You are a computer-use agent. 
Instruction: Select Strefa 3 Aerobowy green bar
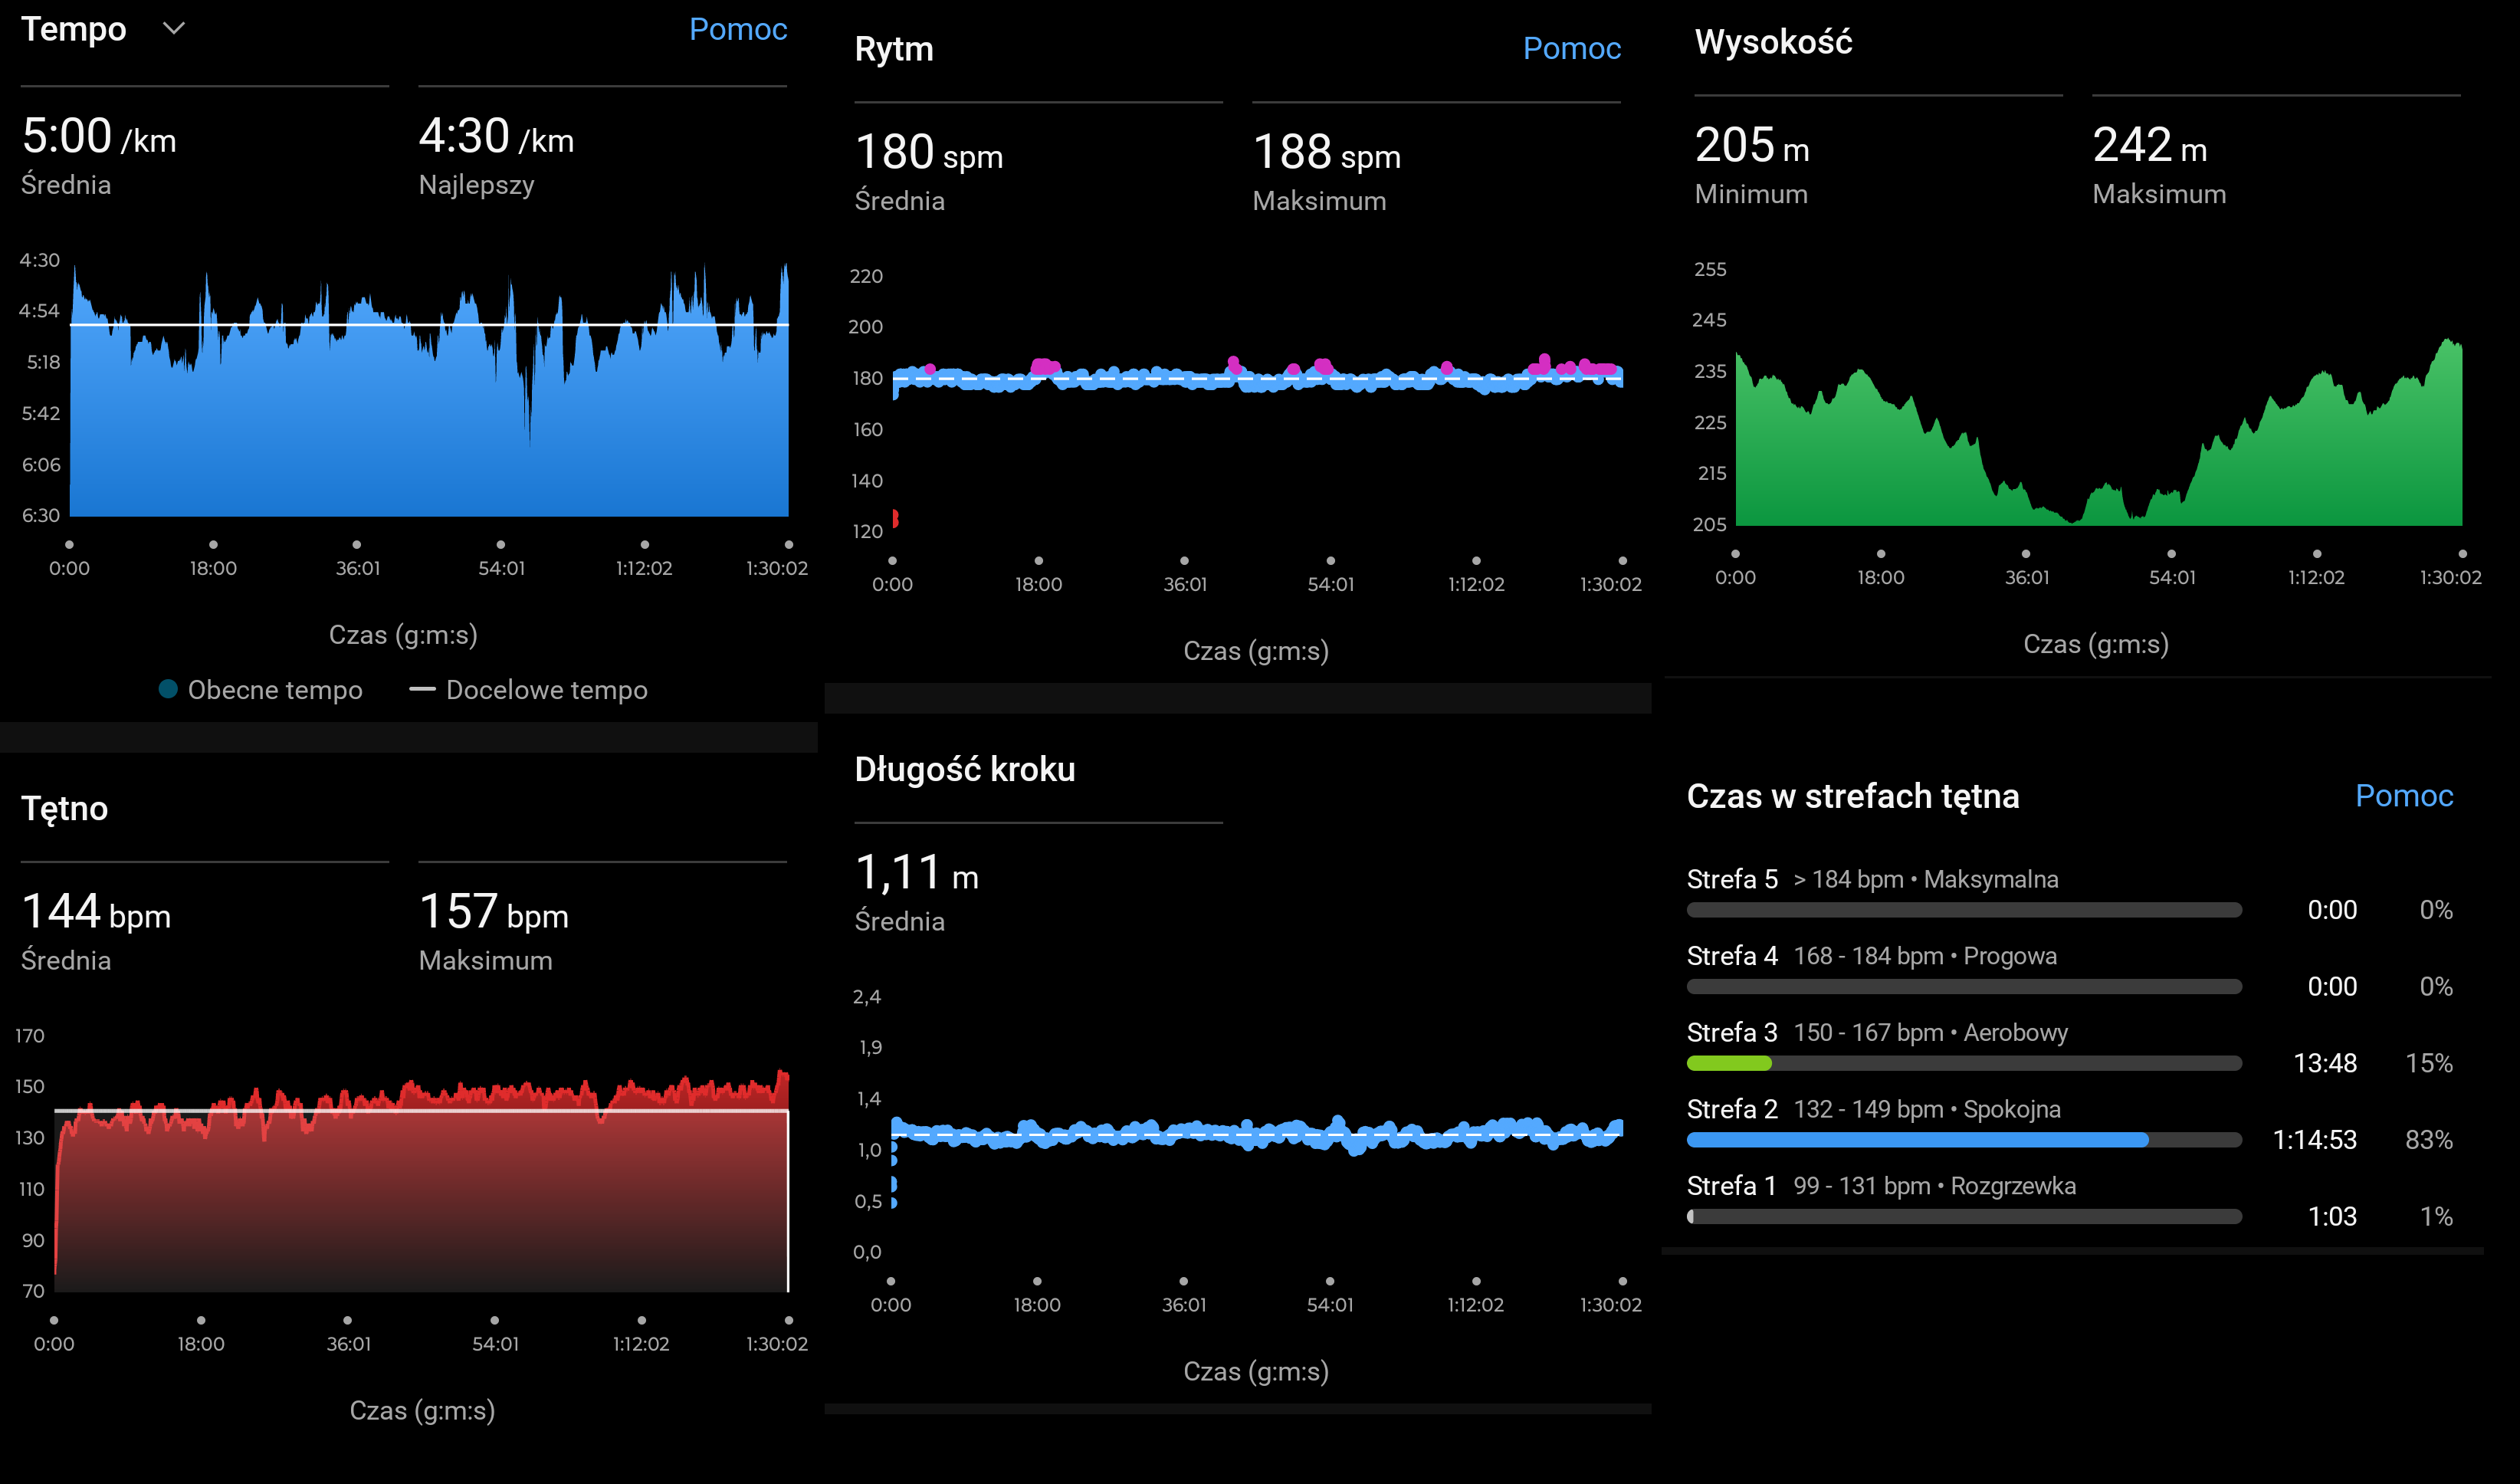(x=1728, y=1063)
